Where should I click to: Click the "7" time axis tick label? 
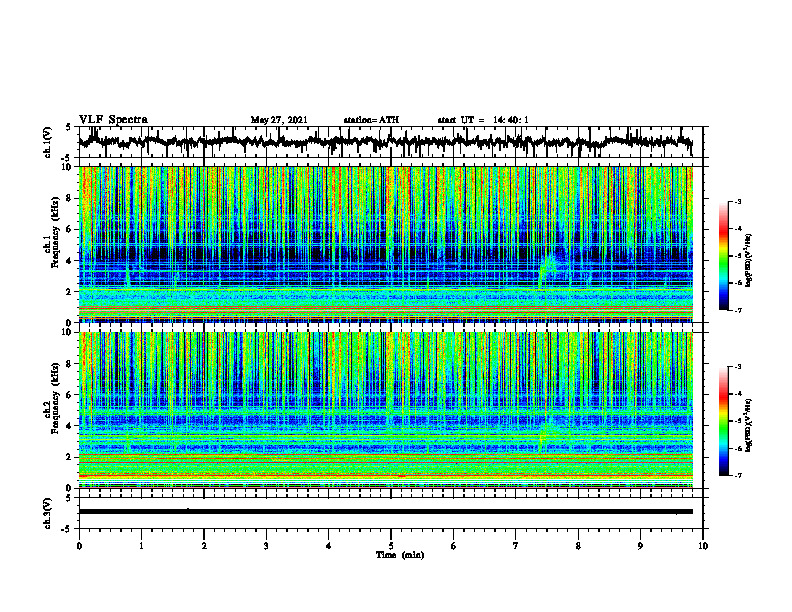[516, 546]
